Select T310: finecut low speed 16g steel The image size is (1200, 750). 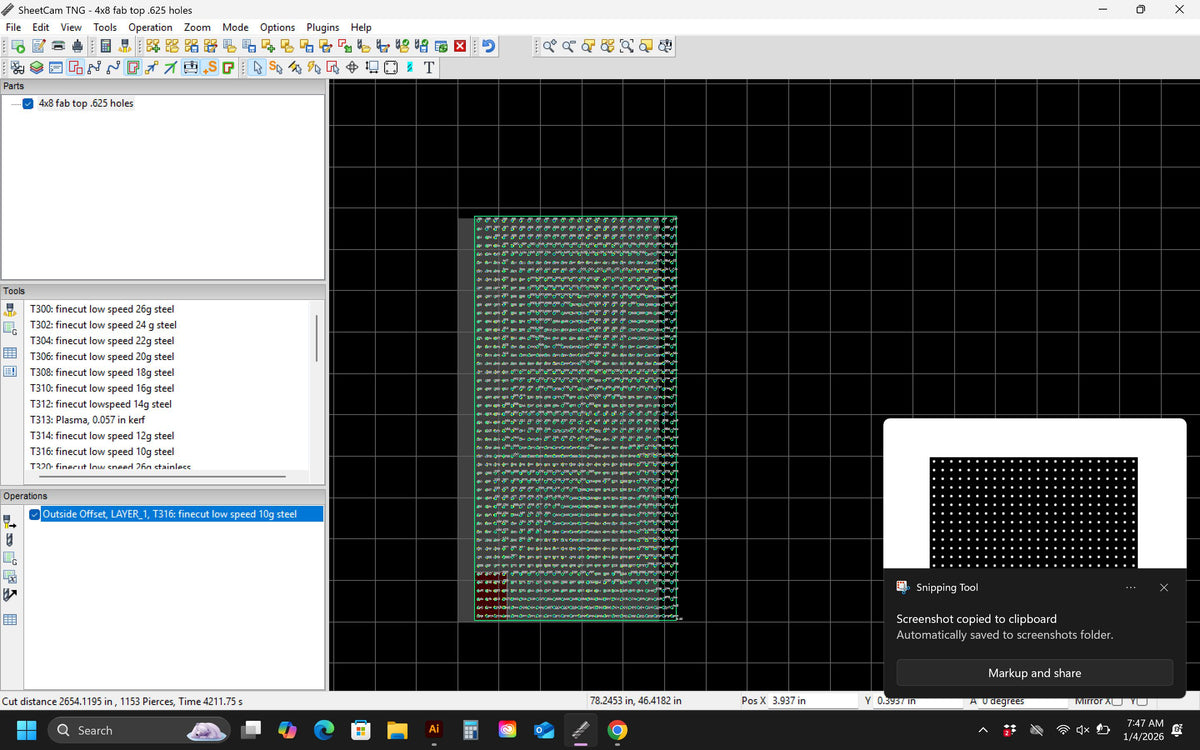(x=102, y=389)
